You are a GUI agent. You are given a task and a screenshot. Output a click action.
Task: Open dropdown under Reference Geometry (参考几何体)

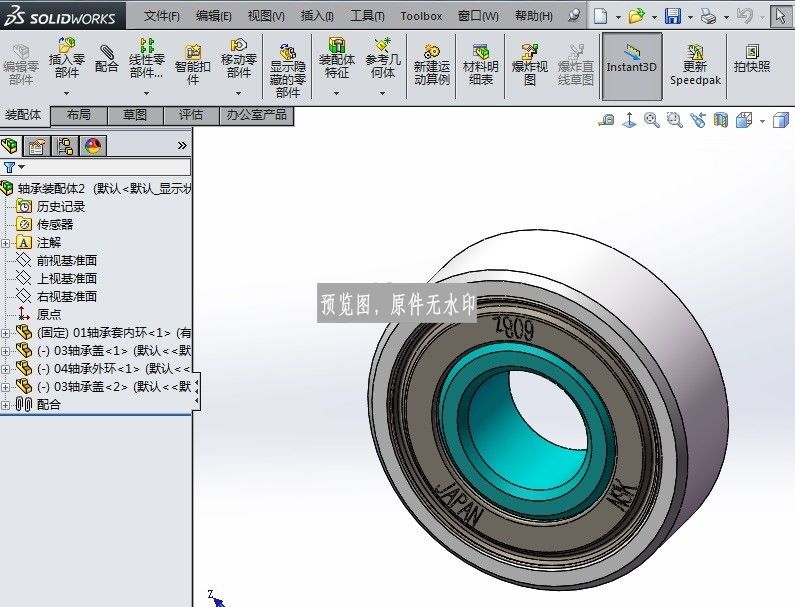tap(382, 93)
